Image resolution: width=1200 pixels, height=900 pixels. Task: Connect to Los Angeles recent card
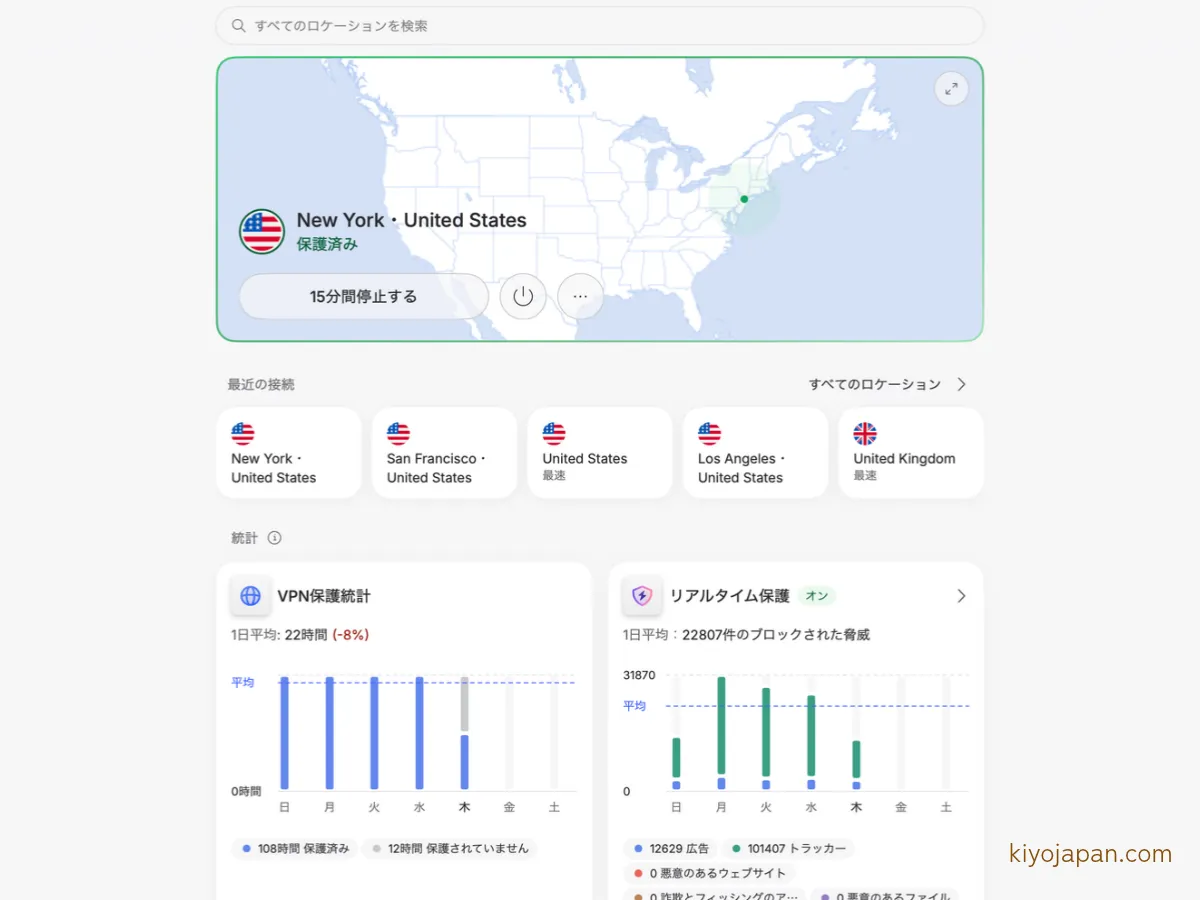coord(755,452)
